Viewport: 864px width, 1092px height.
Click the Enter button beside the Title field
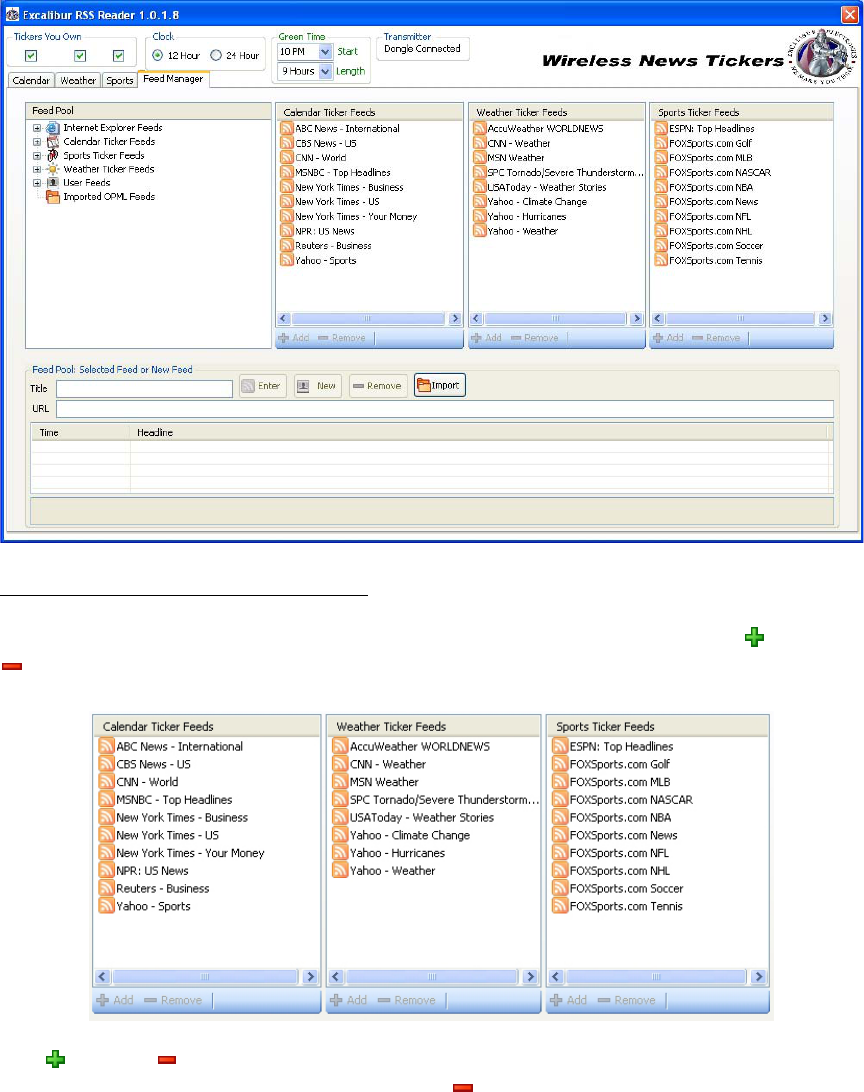[262, 386]
